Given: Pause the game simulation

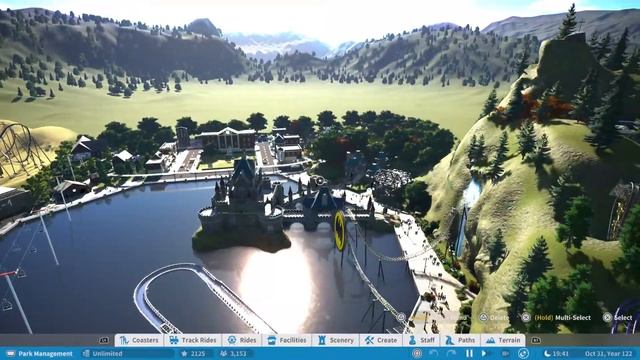Looking at the screenshot, I should tap(469, 353).
